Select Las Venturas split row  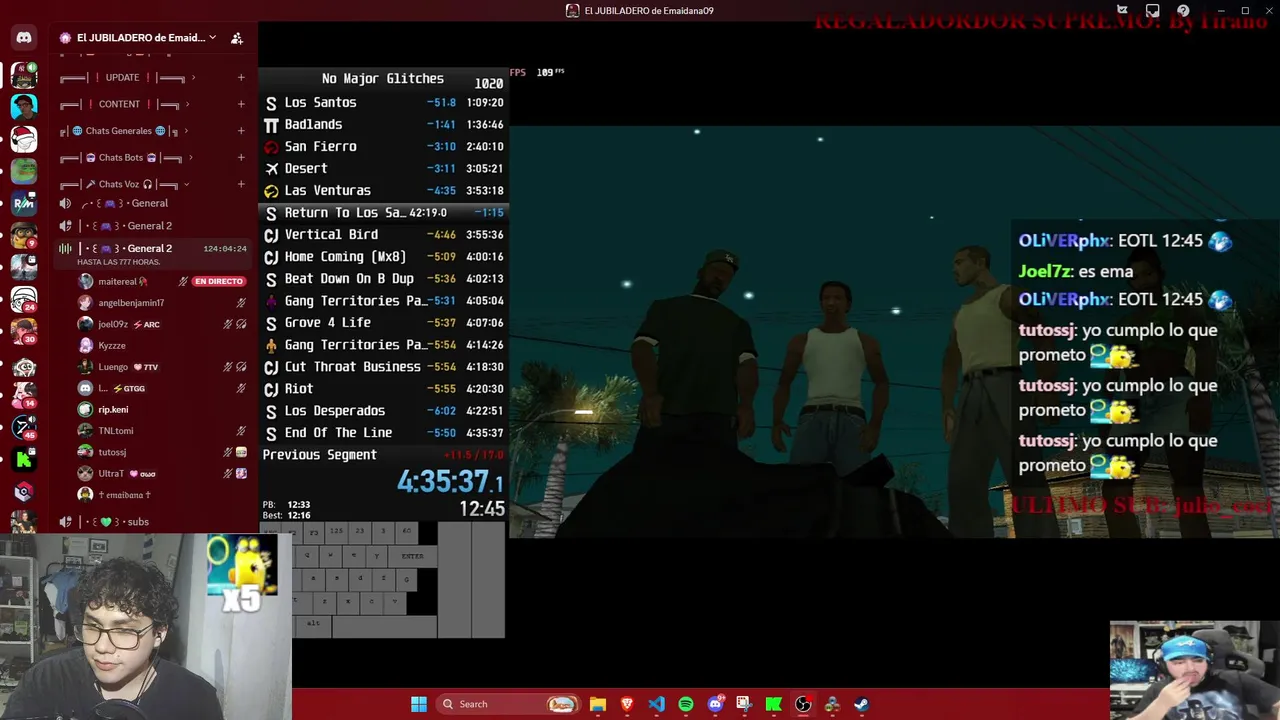pyautogui.click(x=383, y=190)
